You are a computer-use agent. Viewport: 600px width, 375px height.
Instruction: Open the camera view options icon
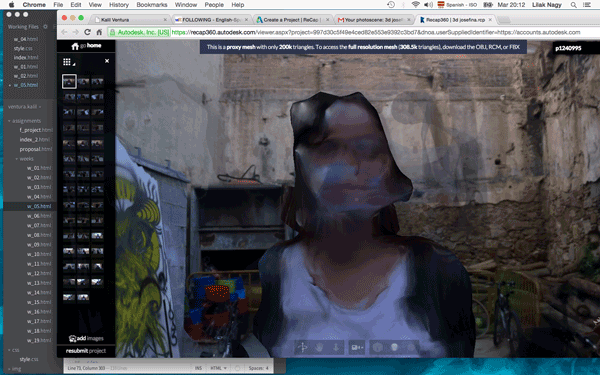[357, 347]
